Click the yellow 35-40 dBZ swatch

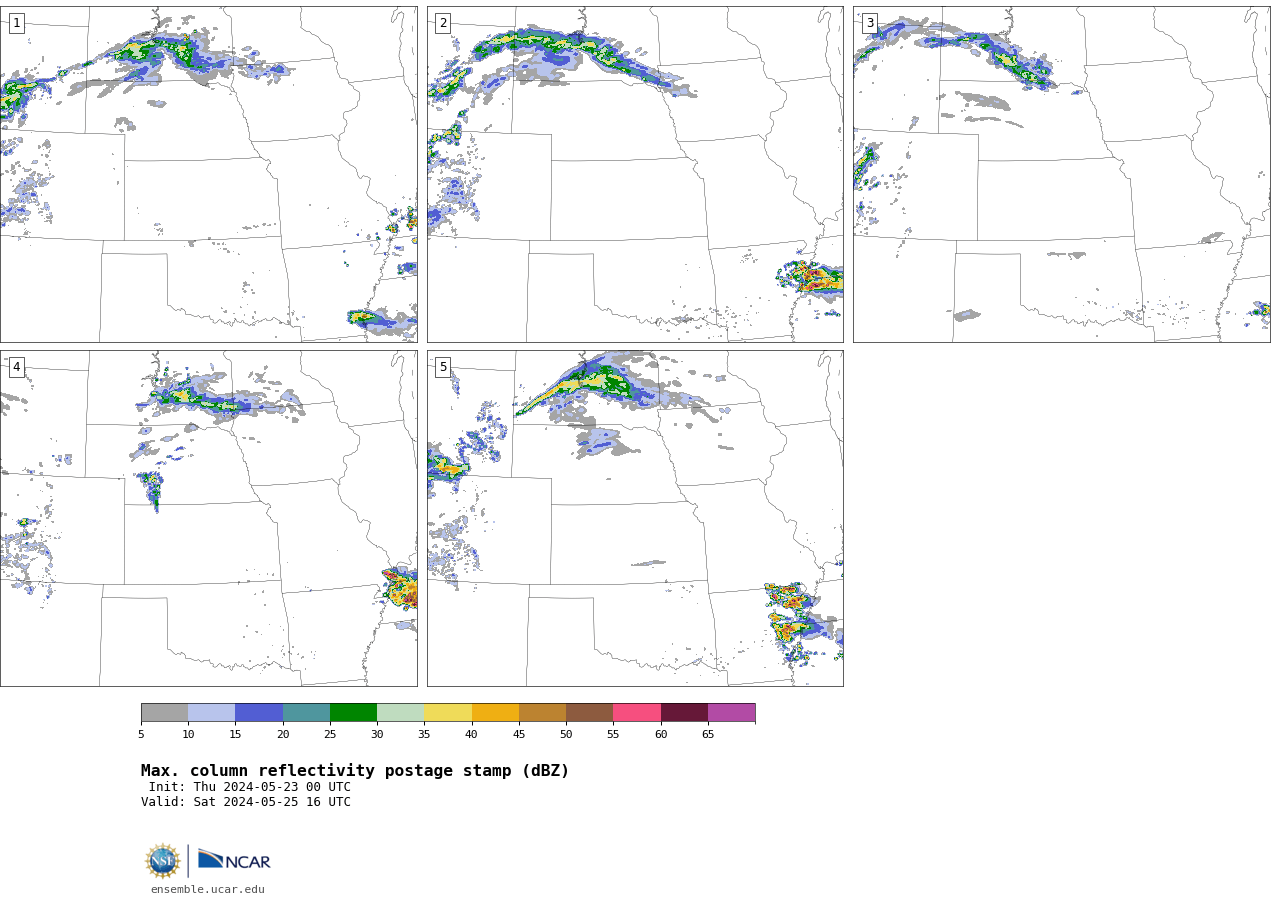pos(448,712)
